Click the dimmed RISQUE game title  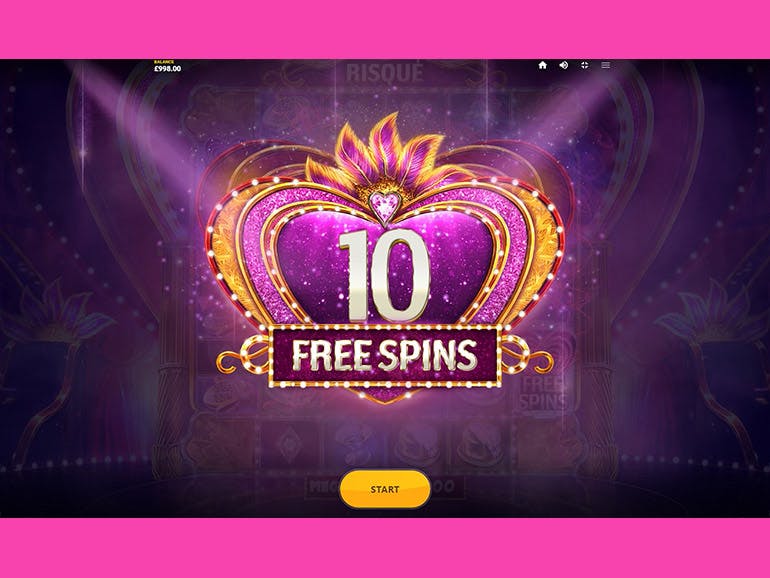click(384, 73)
